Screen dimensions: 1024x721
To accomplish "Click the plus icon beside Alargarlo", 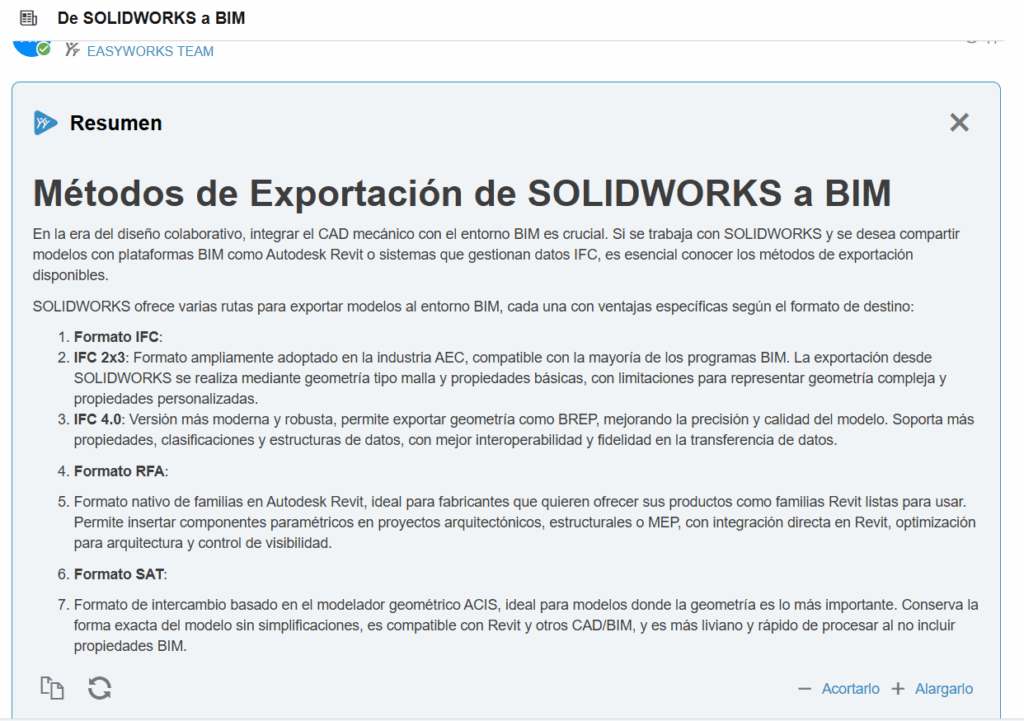I will coord(898,689).
